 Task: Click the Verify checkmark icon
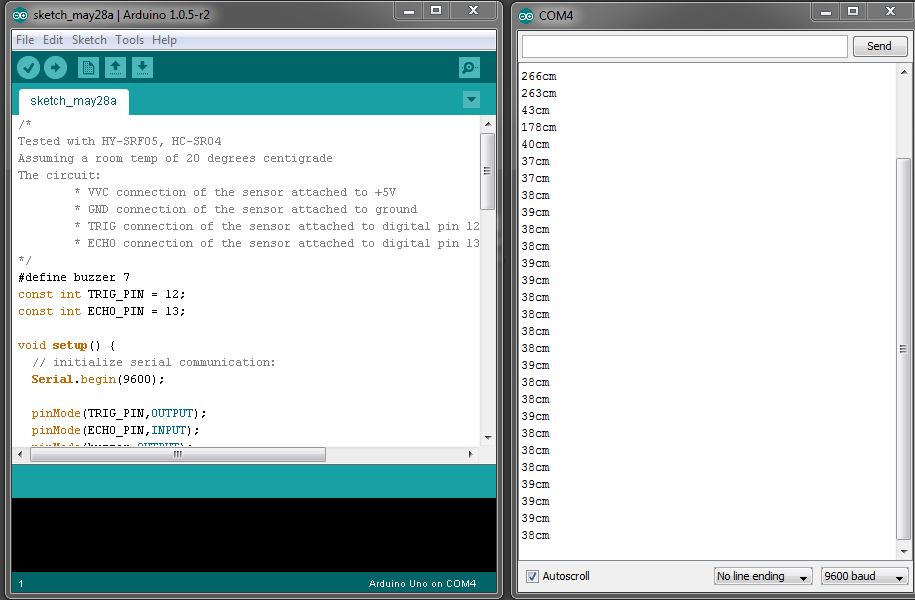click(28, 68)
